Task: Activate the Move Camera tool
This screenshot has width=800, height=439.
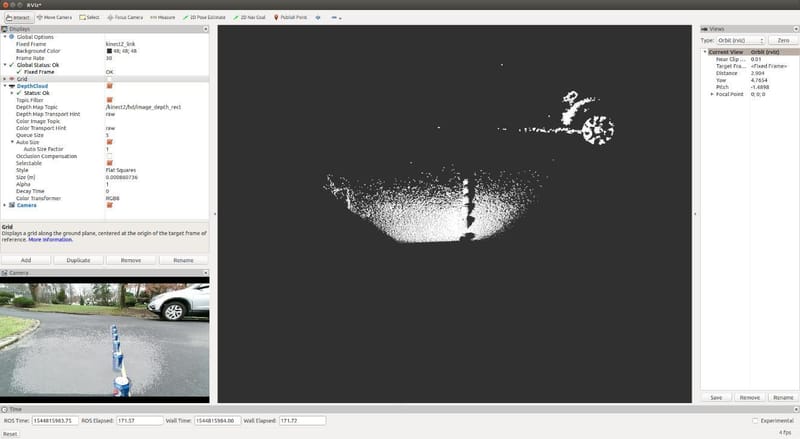Action: [x=53, y=17]
